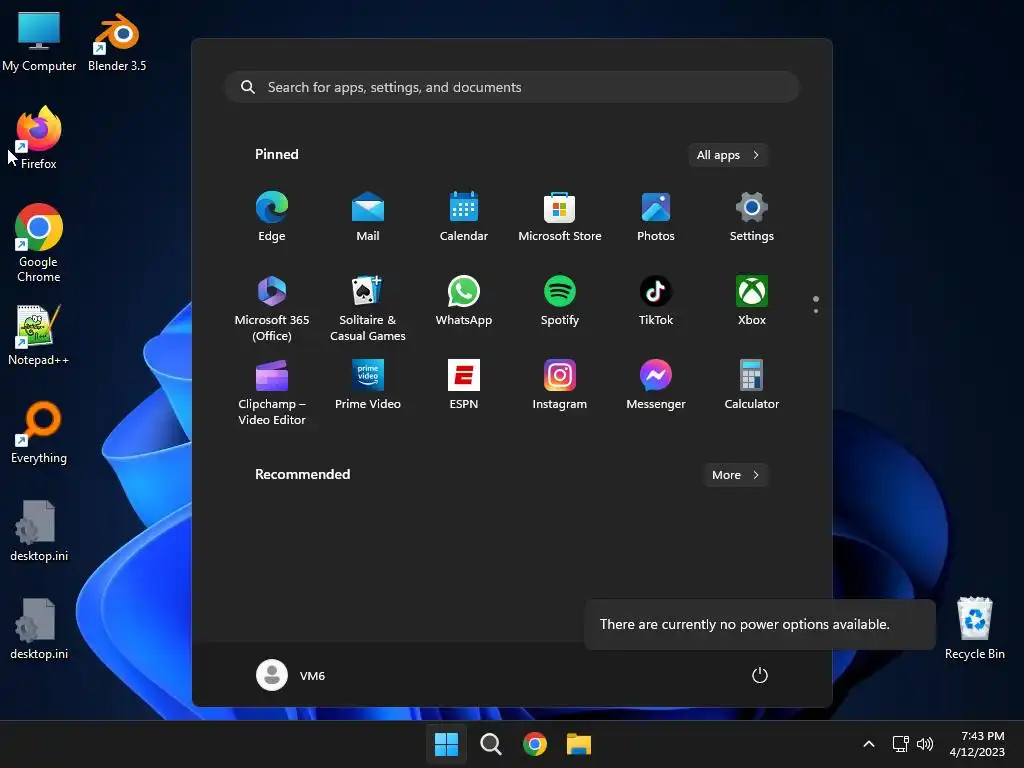Image resolution: width=1024 pixels, height=768 pixels.
Task: Open the VM6 user account menu
Action: click(291, 675)
